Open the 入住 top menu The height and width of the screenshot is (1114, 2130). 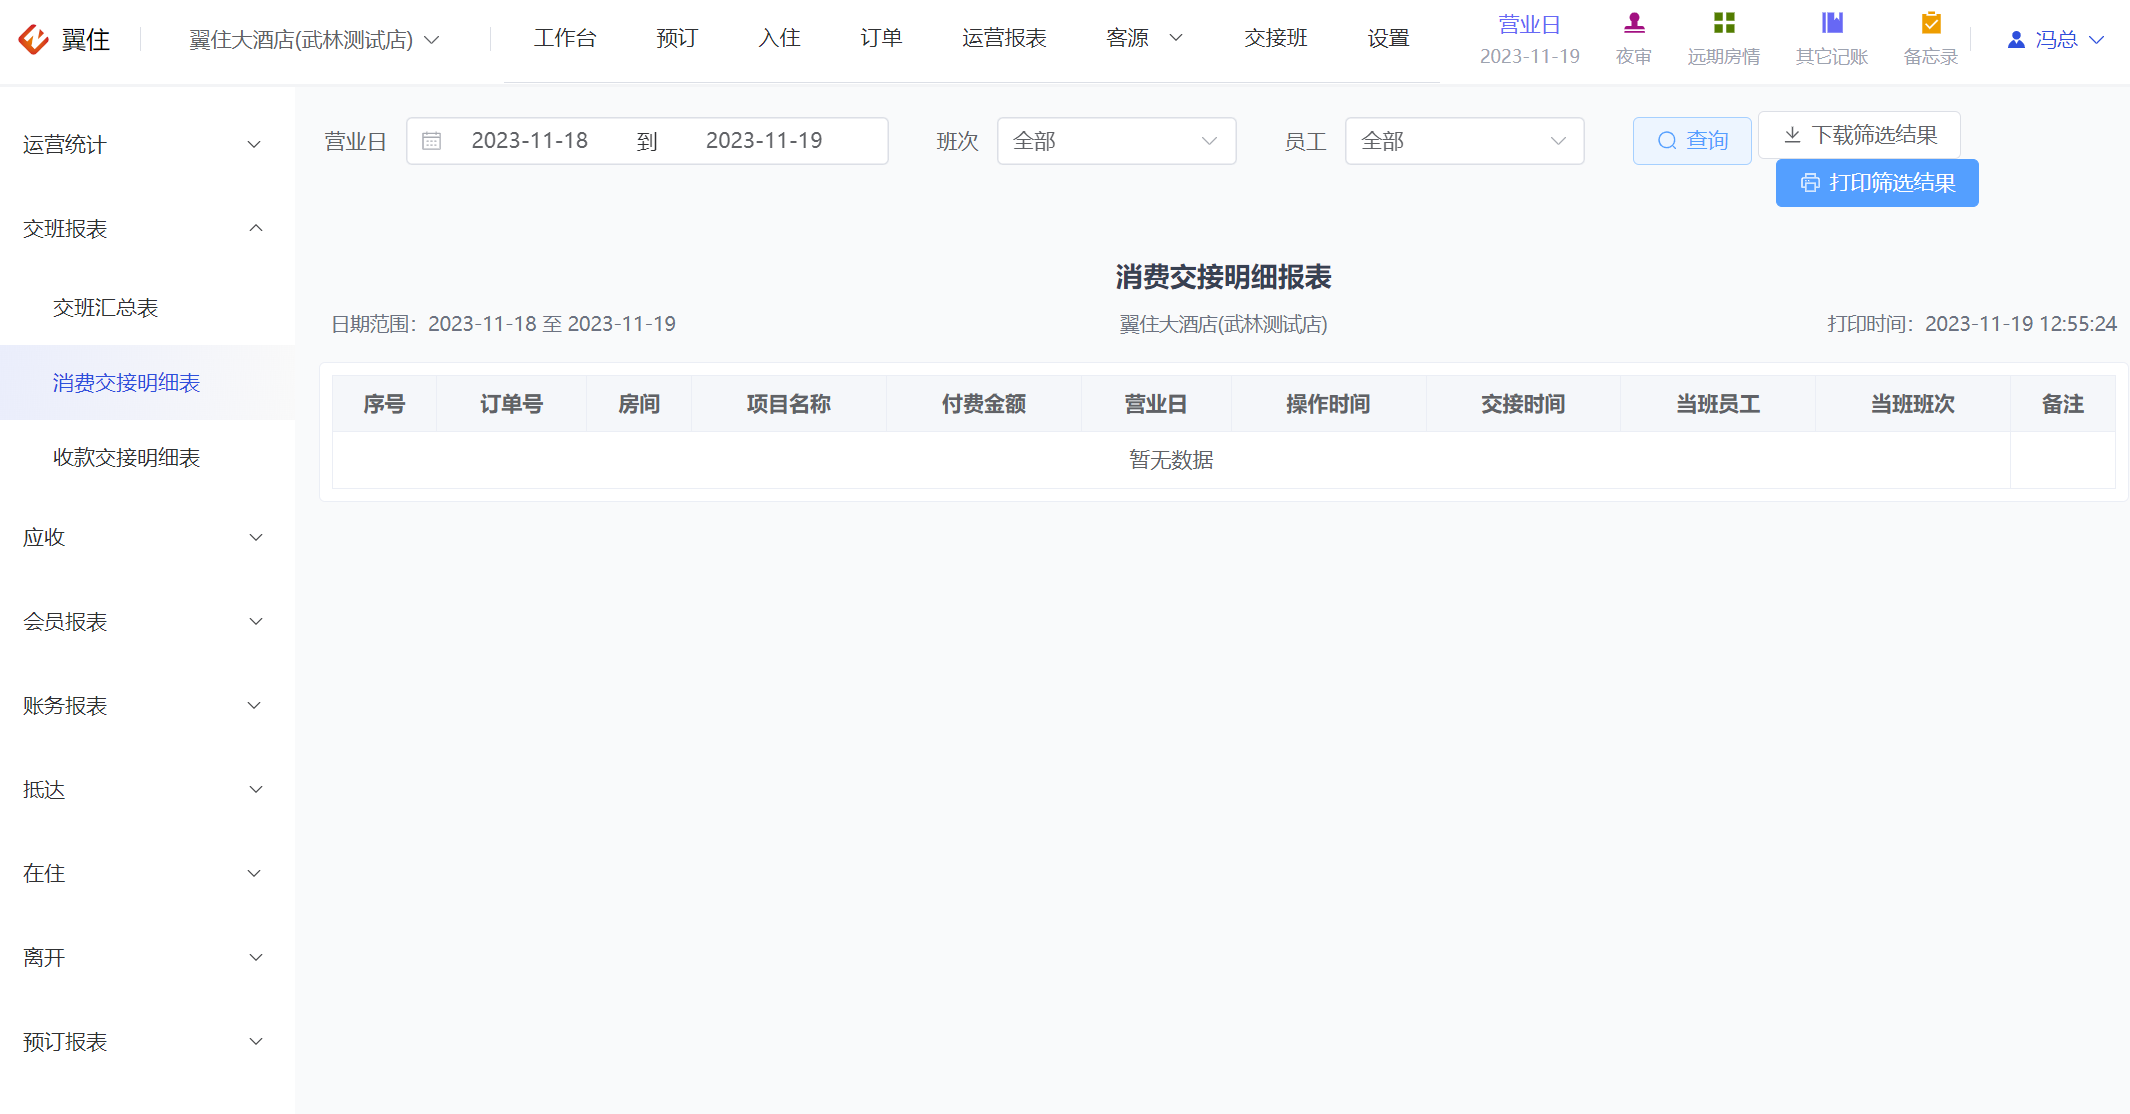pyautogui.click(x=779, y=38)
